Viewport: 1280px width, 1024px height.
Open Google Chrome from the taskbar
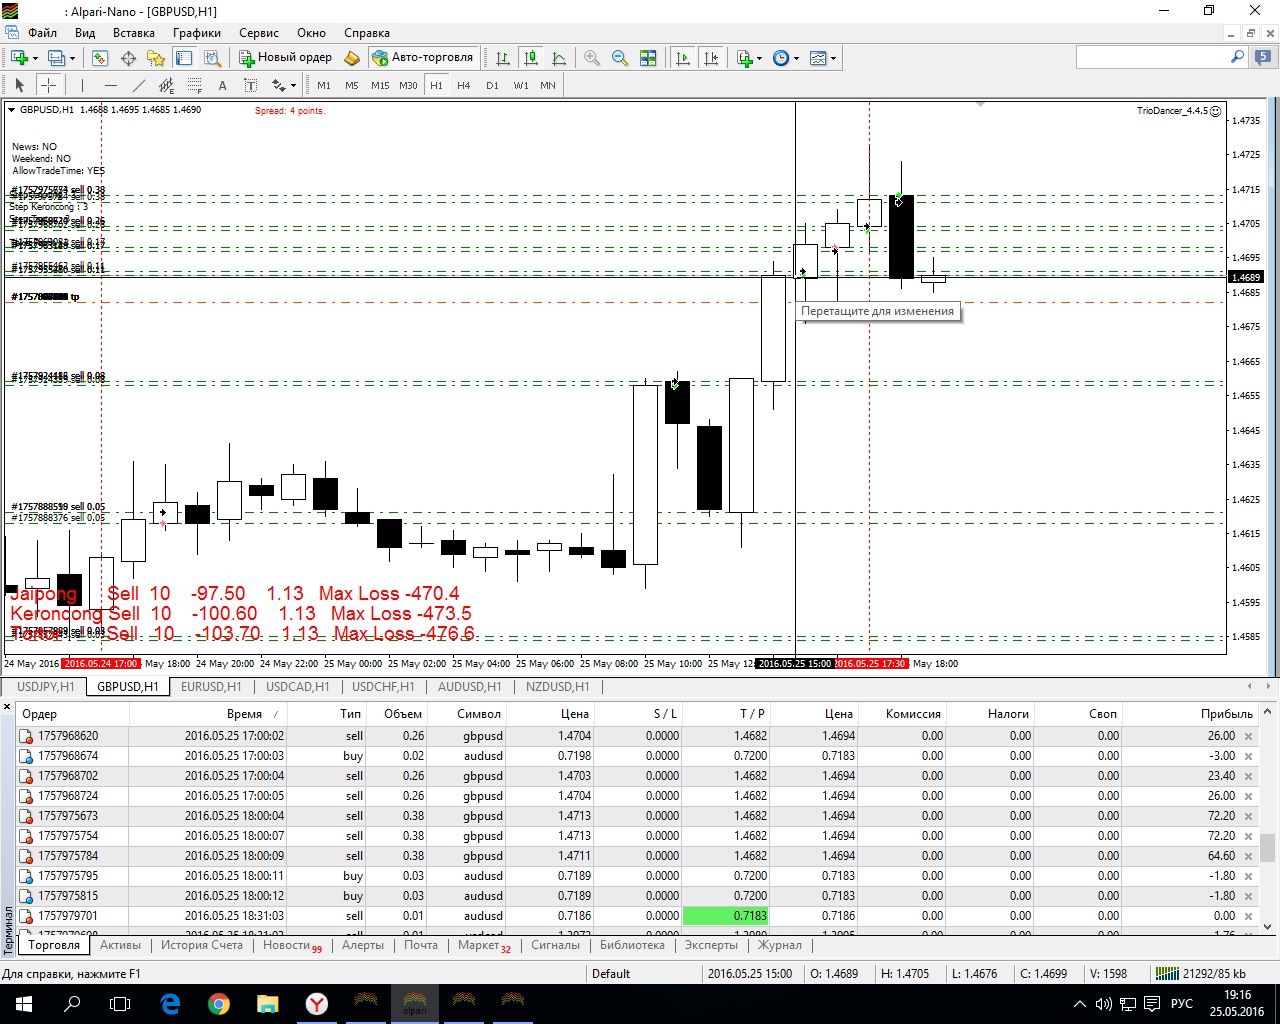click(x=219, y=1003)
